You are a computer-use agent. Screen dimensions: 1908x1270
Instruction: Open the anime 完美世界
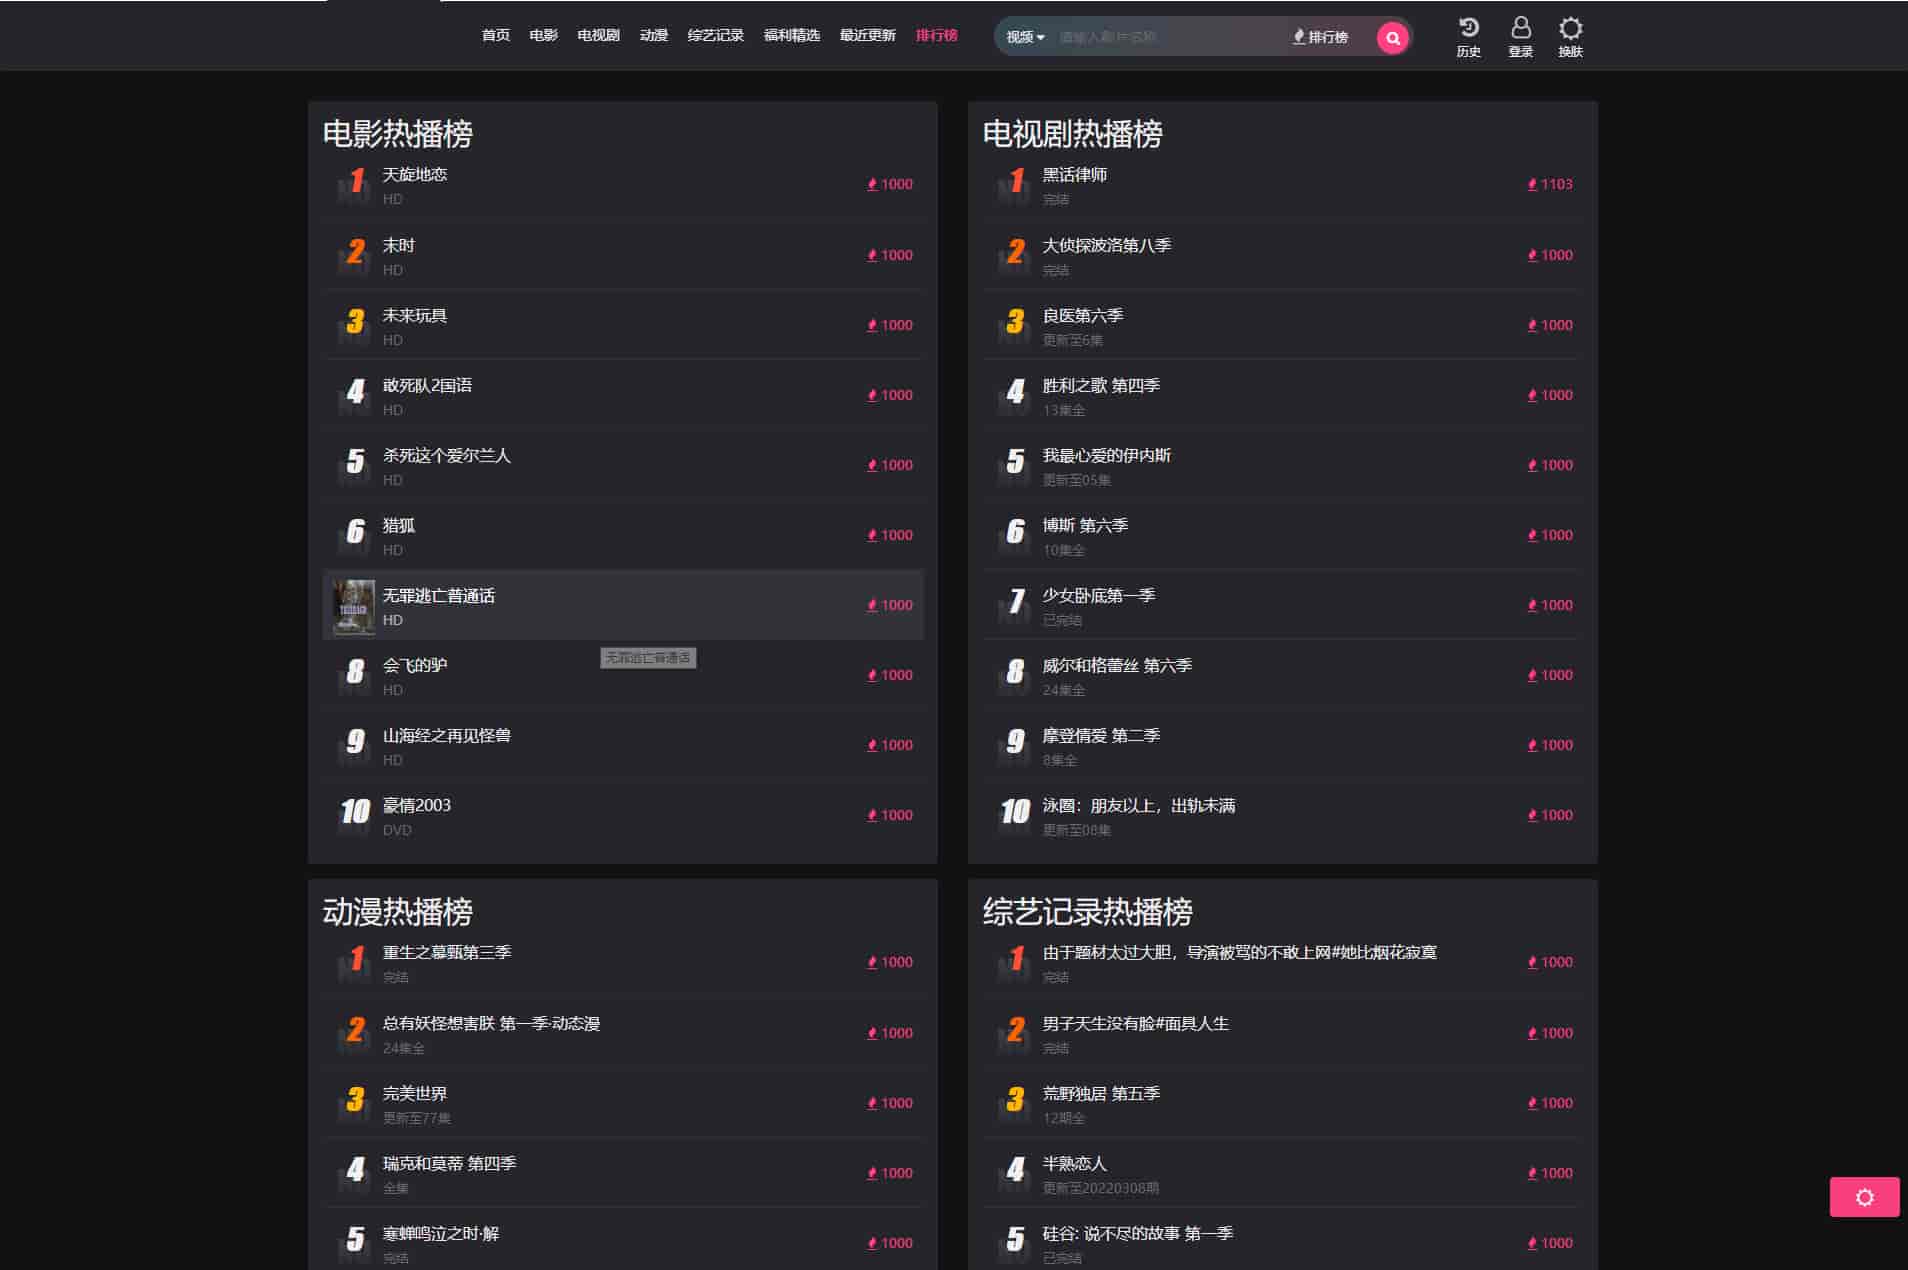[415, 1093]
